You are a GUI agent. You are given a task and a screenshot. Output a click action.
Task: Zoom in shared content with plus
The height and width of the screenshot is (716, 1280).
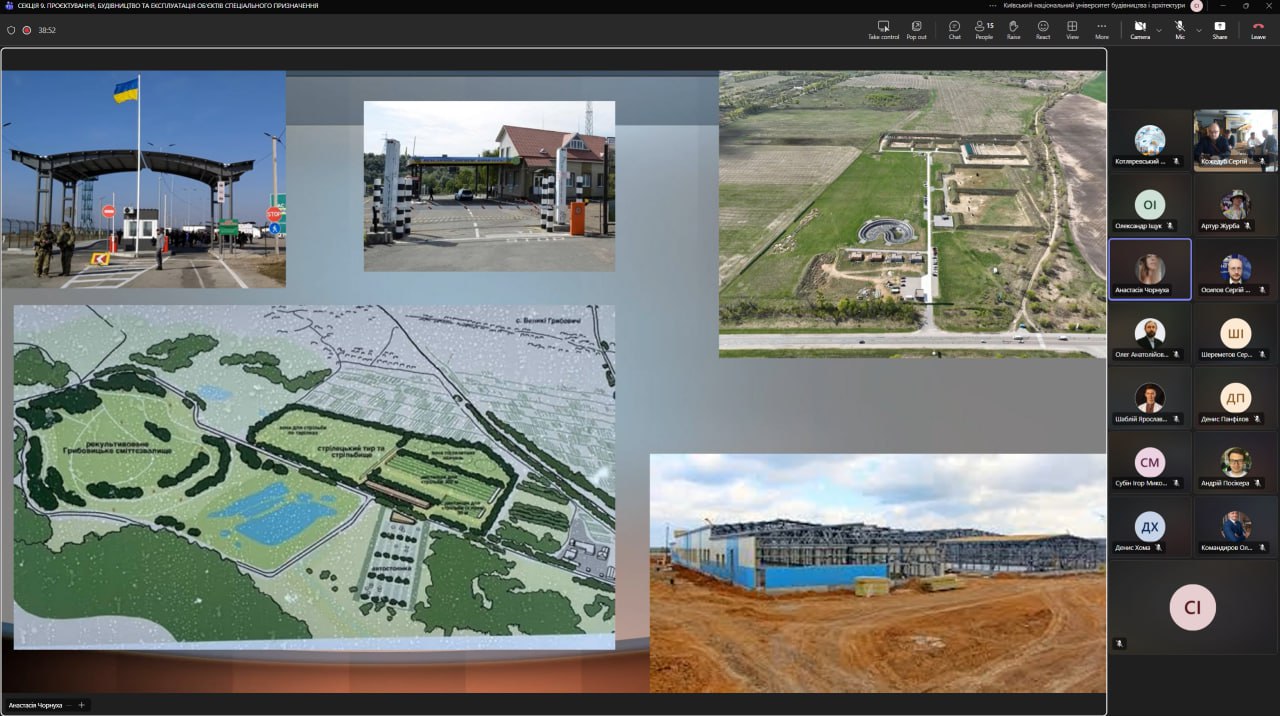pos(81,705)
